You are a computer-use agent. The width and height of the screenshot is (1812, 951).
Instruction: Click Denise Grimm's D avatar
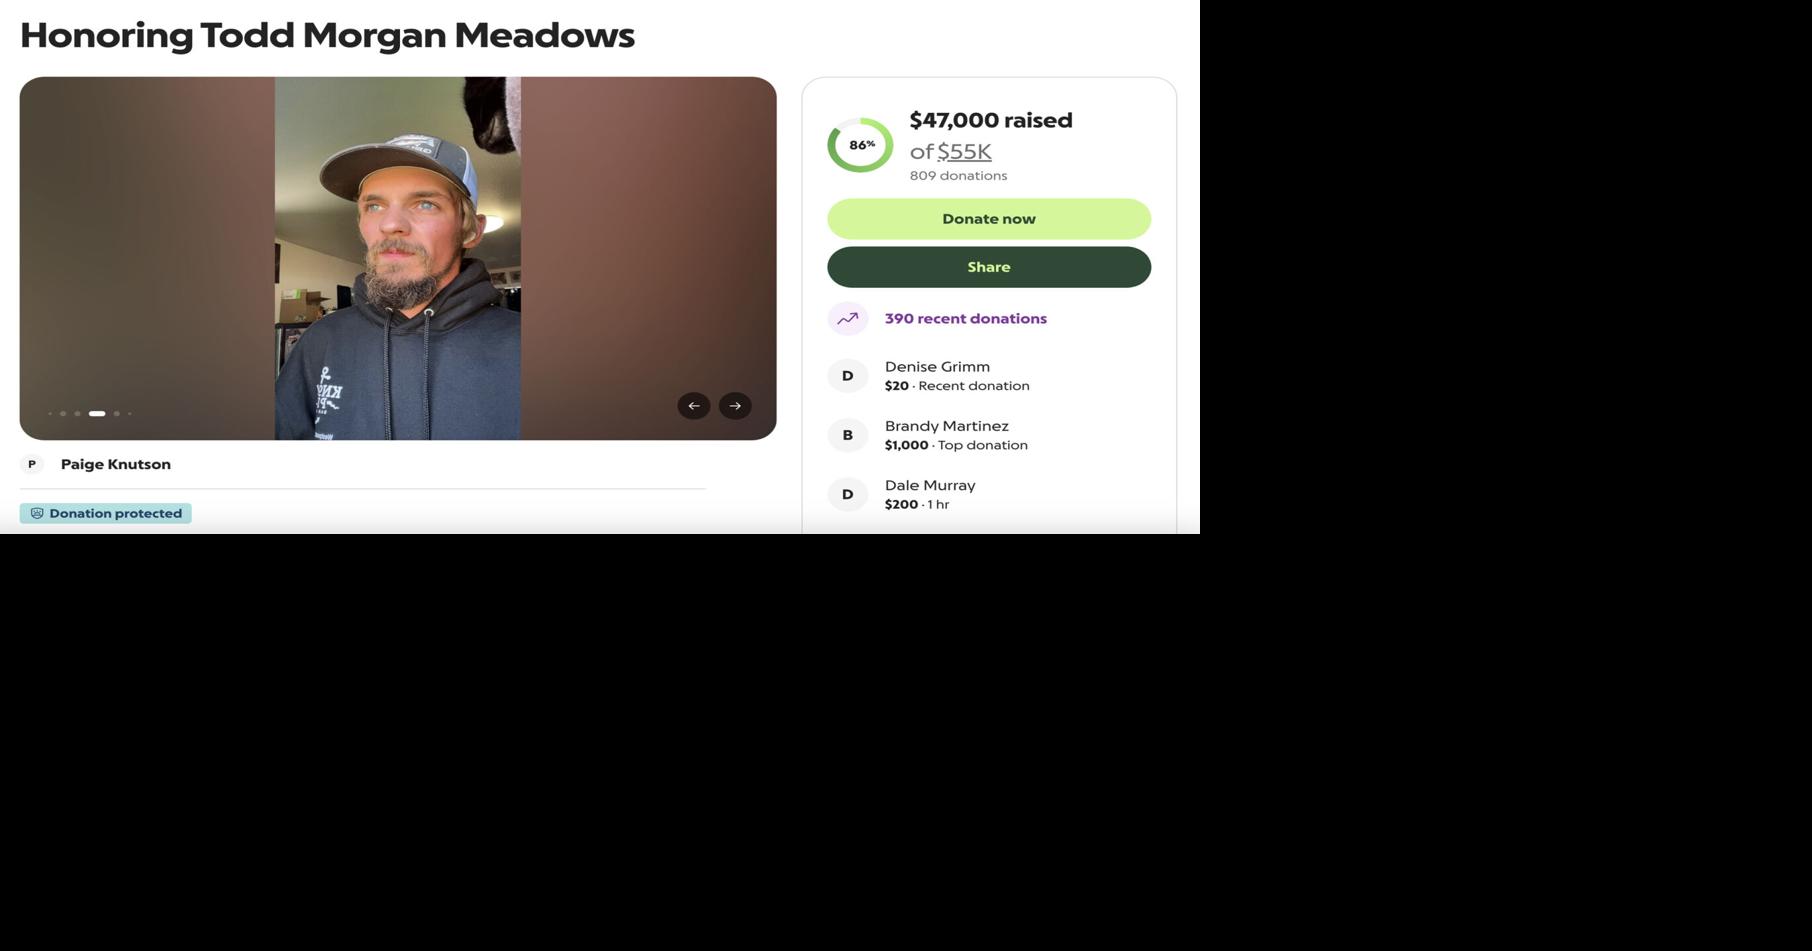click(847, 376)
